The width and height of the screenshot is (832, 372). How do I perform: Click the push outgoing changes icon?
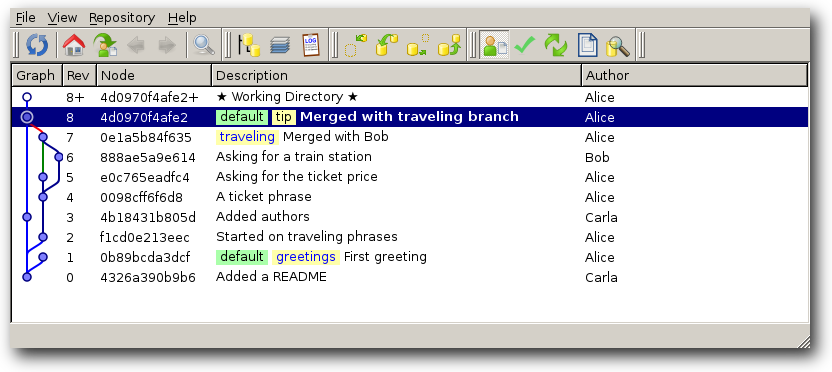[x=449, y=45]
